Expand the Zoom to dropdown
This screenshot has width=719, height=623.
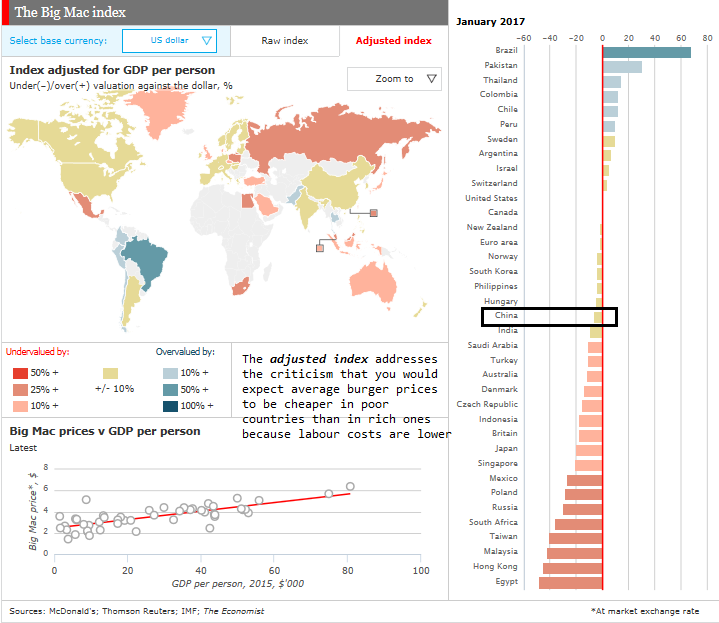(x=394, y=79)
